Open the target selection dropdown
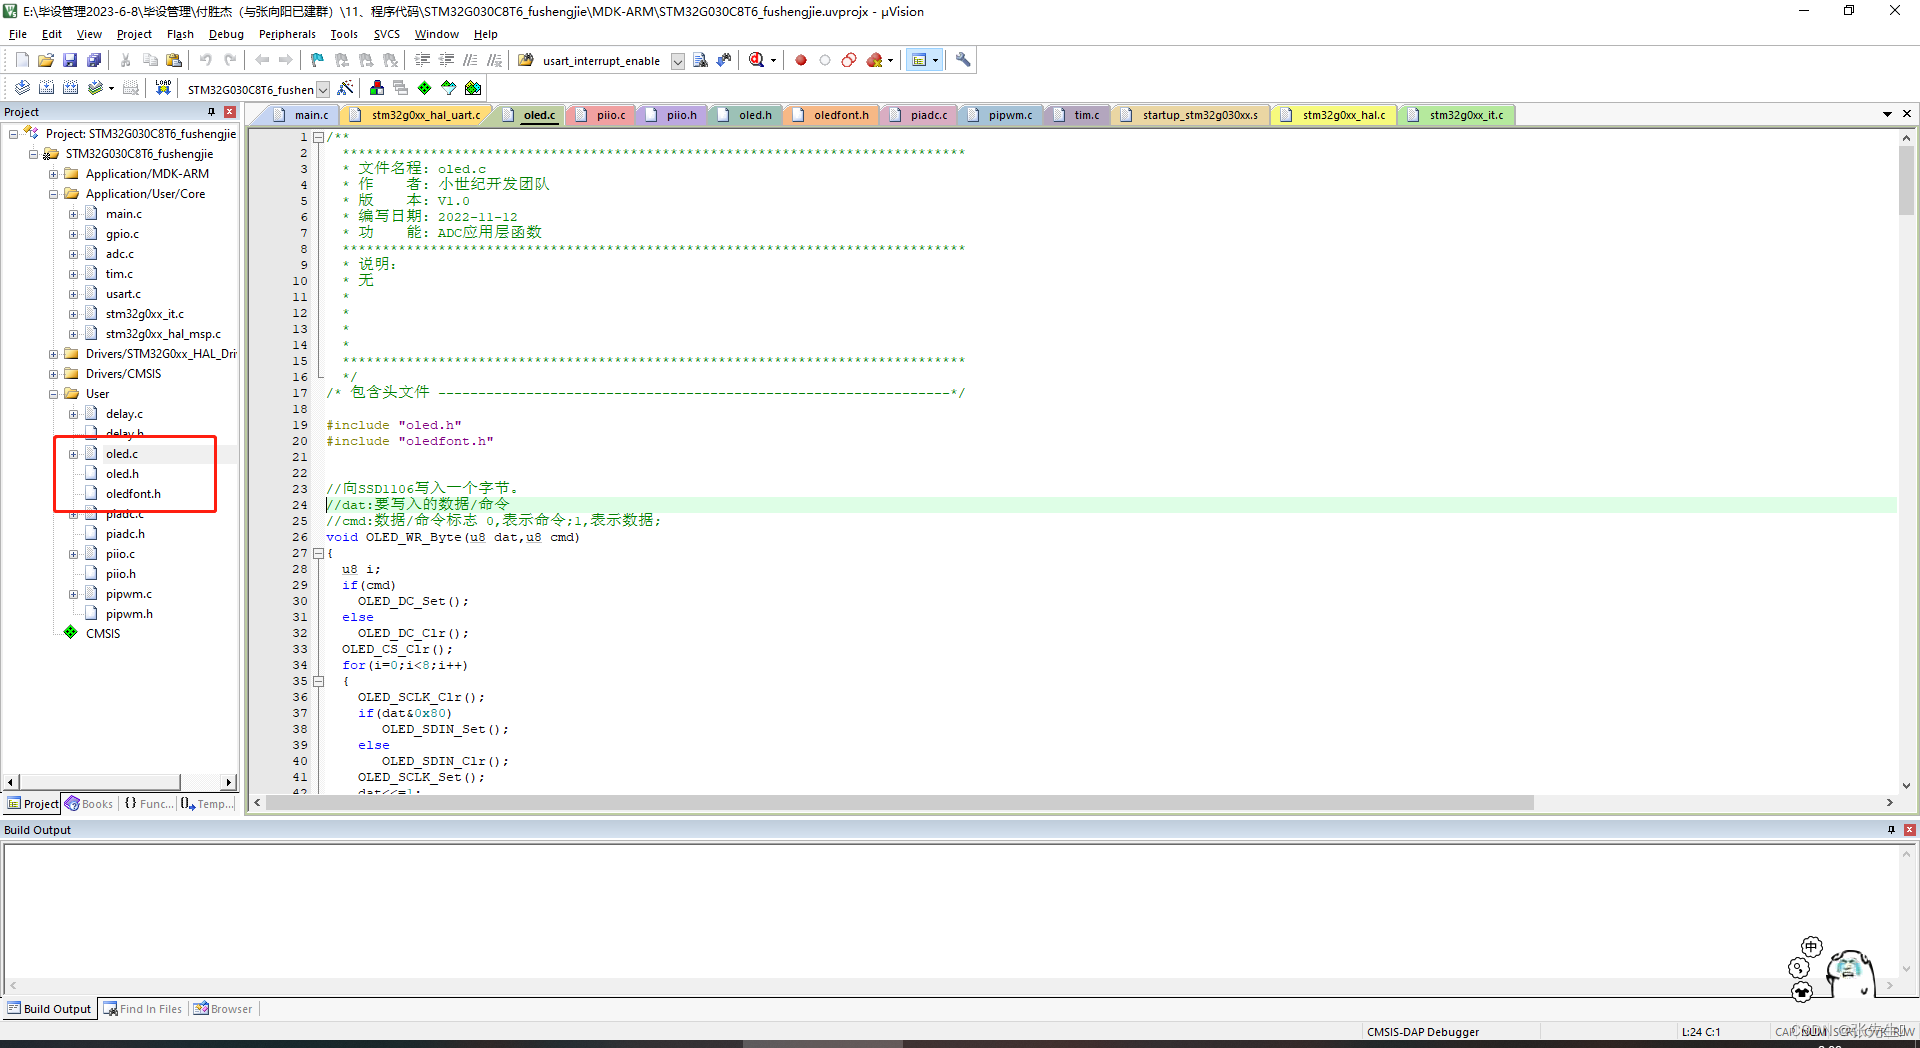 [x=323, y=89]
